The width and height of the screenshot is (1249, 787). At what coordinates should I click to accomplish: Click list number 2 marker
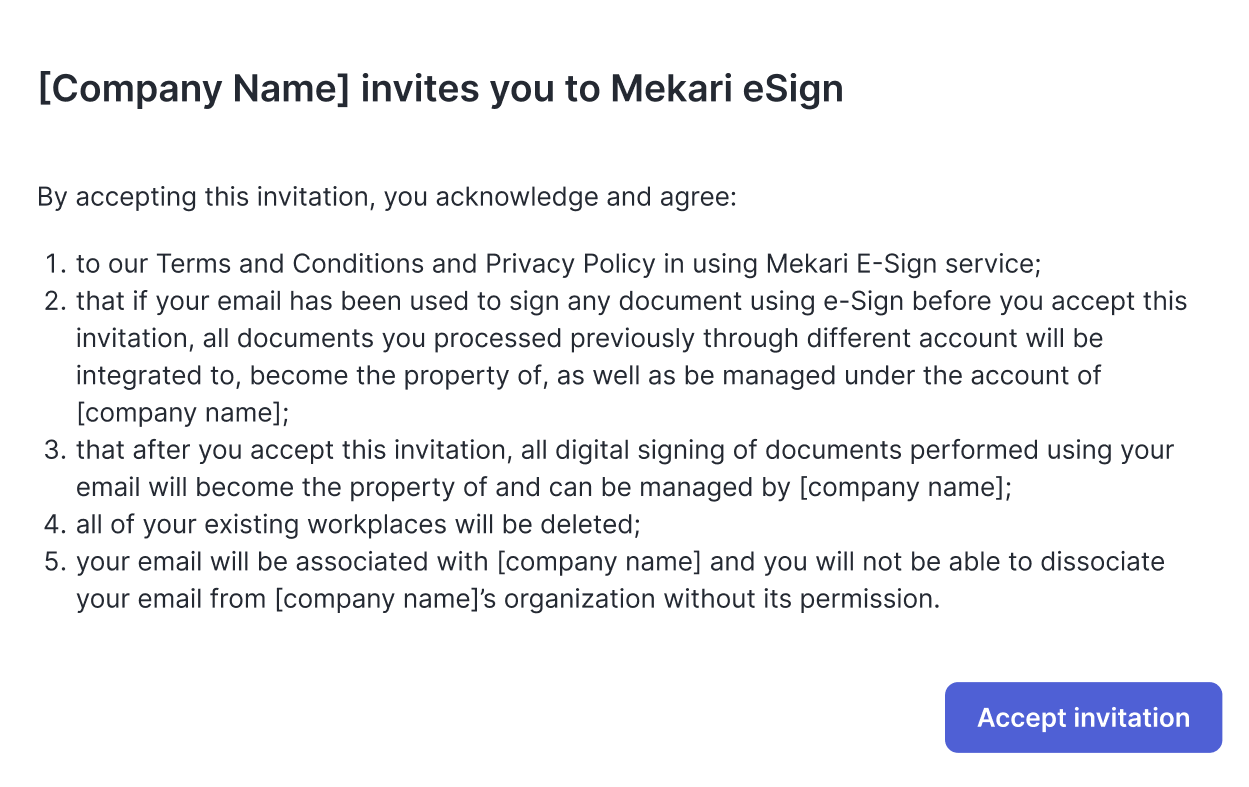(55, 301)
